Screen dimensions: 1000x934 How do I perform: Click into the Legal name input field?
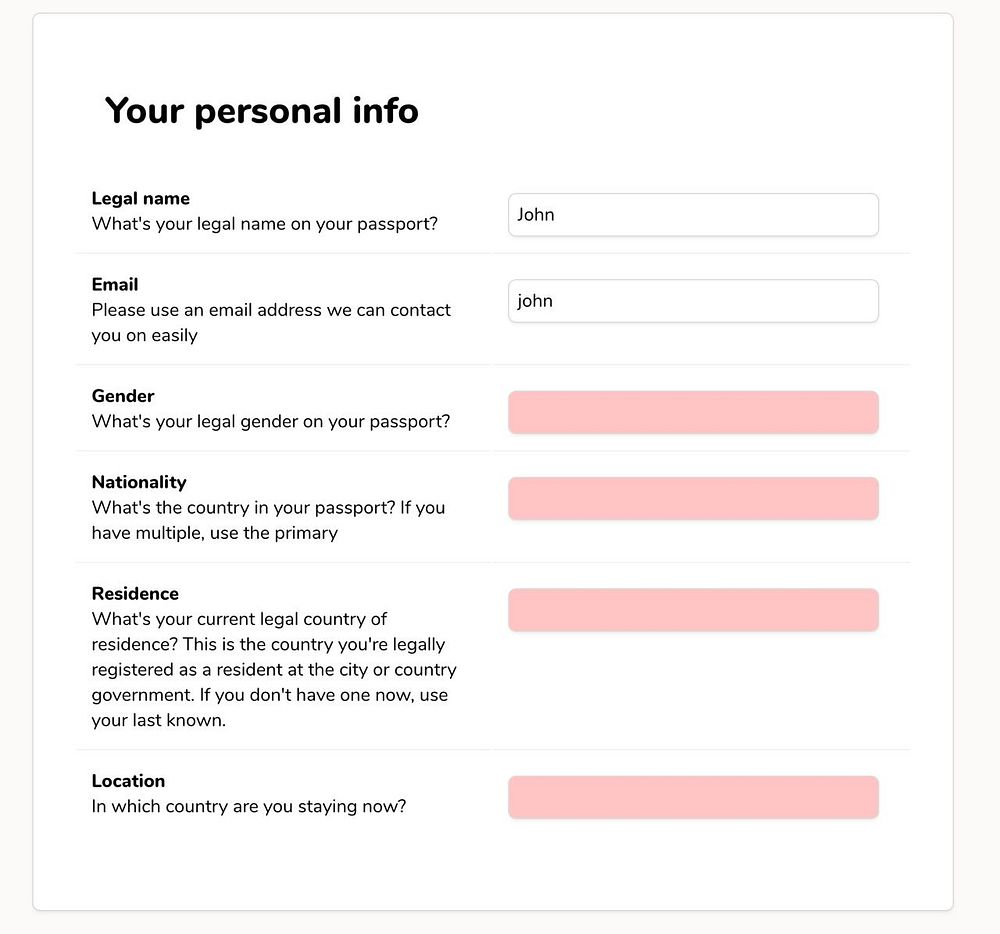693,215
